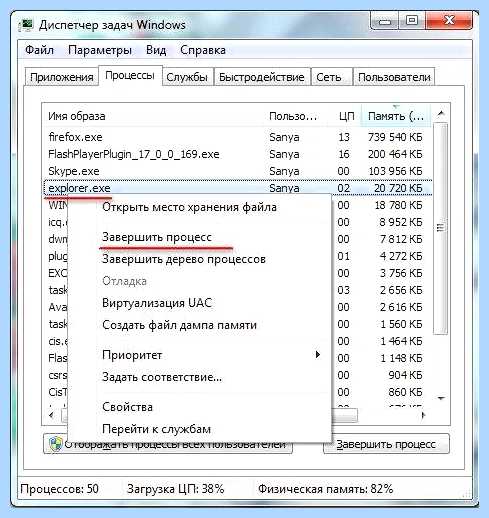
Task: Click memory value 3 756 КБ
Action: pyautogui.click(x=401, y=273)
